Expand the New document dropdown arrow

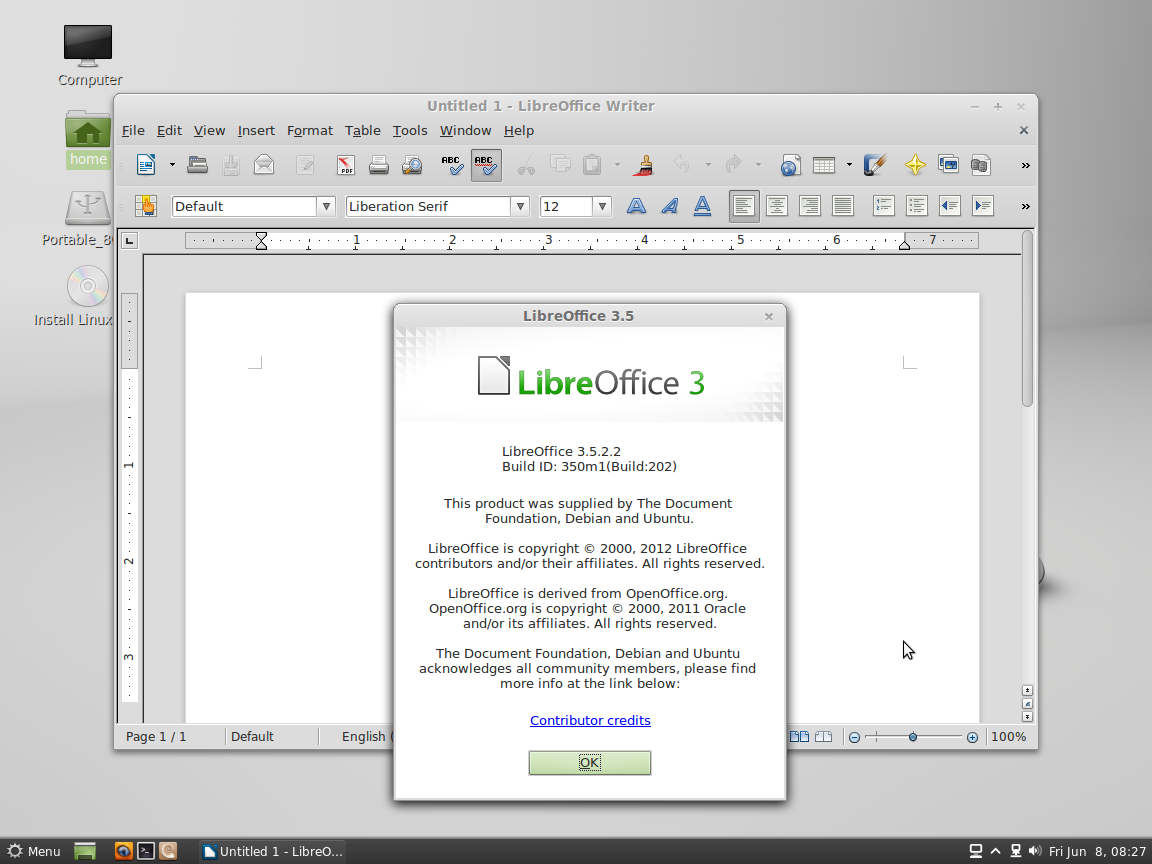click(172, 165)
